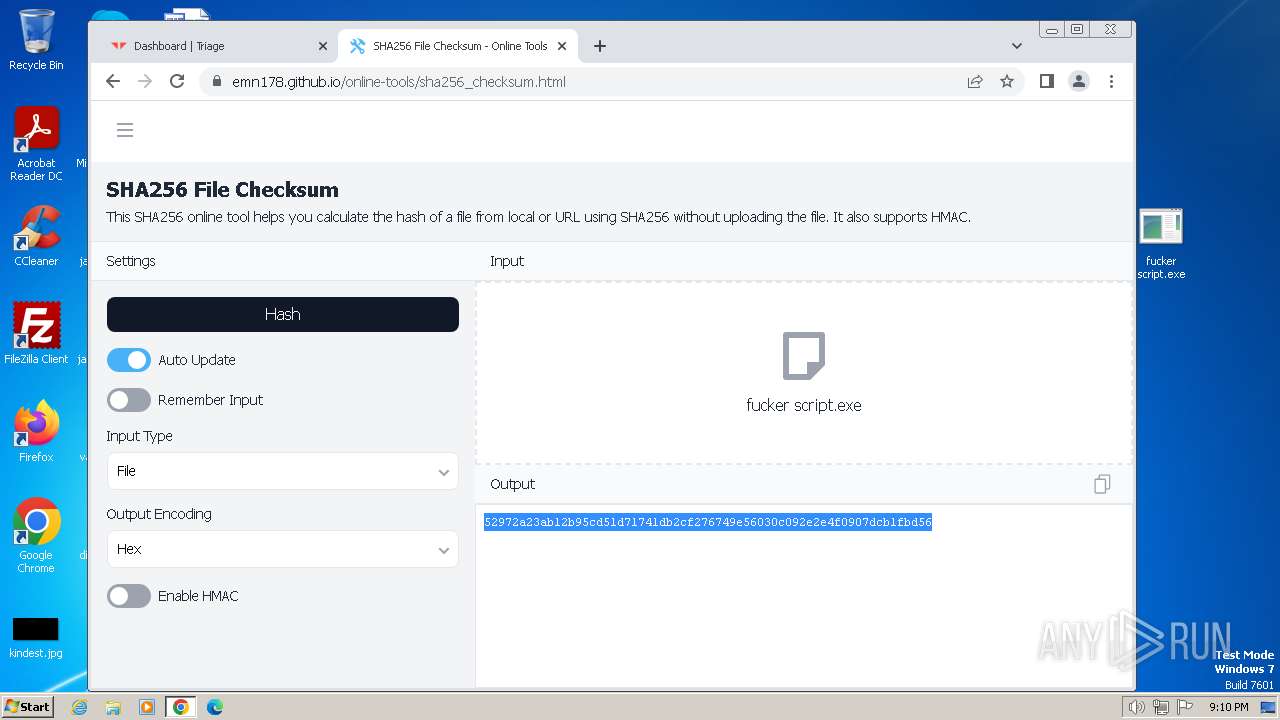Click the fucker script.exe filename in Input
Screen dimensions: 1280x720
[x=804, y=405]
